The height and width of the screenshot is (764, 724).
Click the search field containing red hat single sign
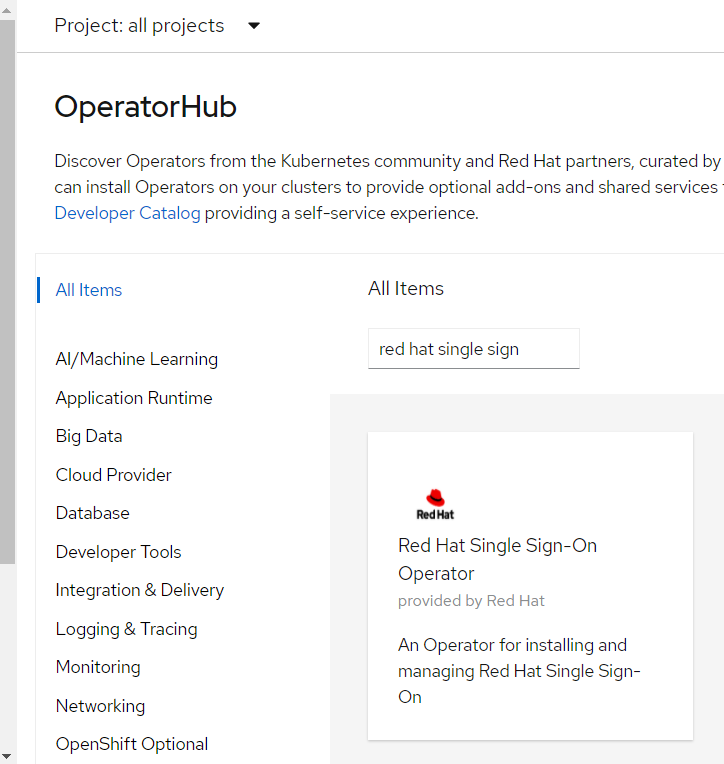coord(474,349)
